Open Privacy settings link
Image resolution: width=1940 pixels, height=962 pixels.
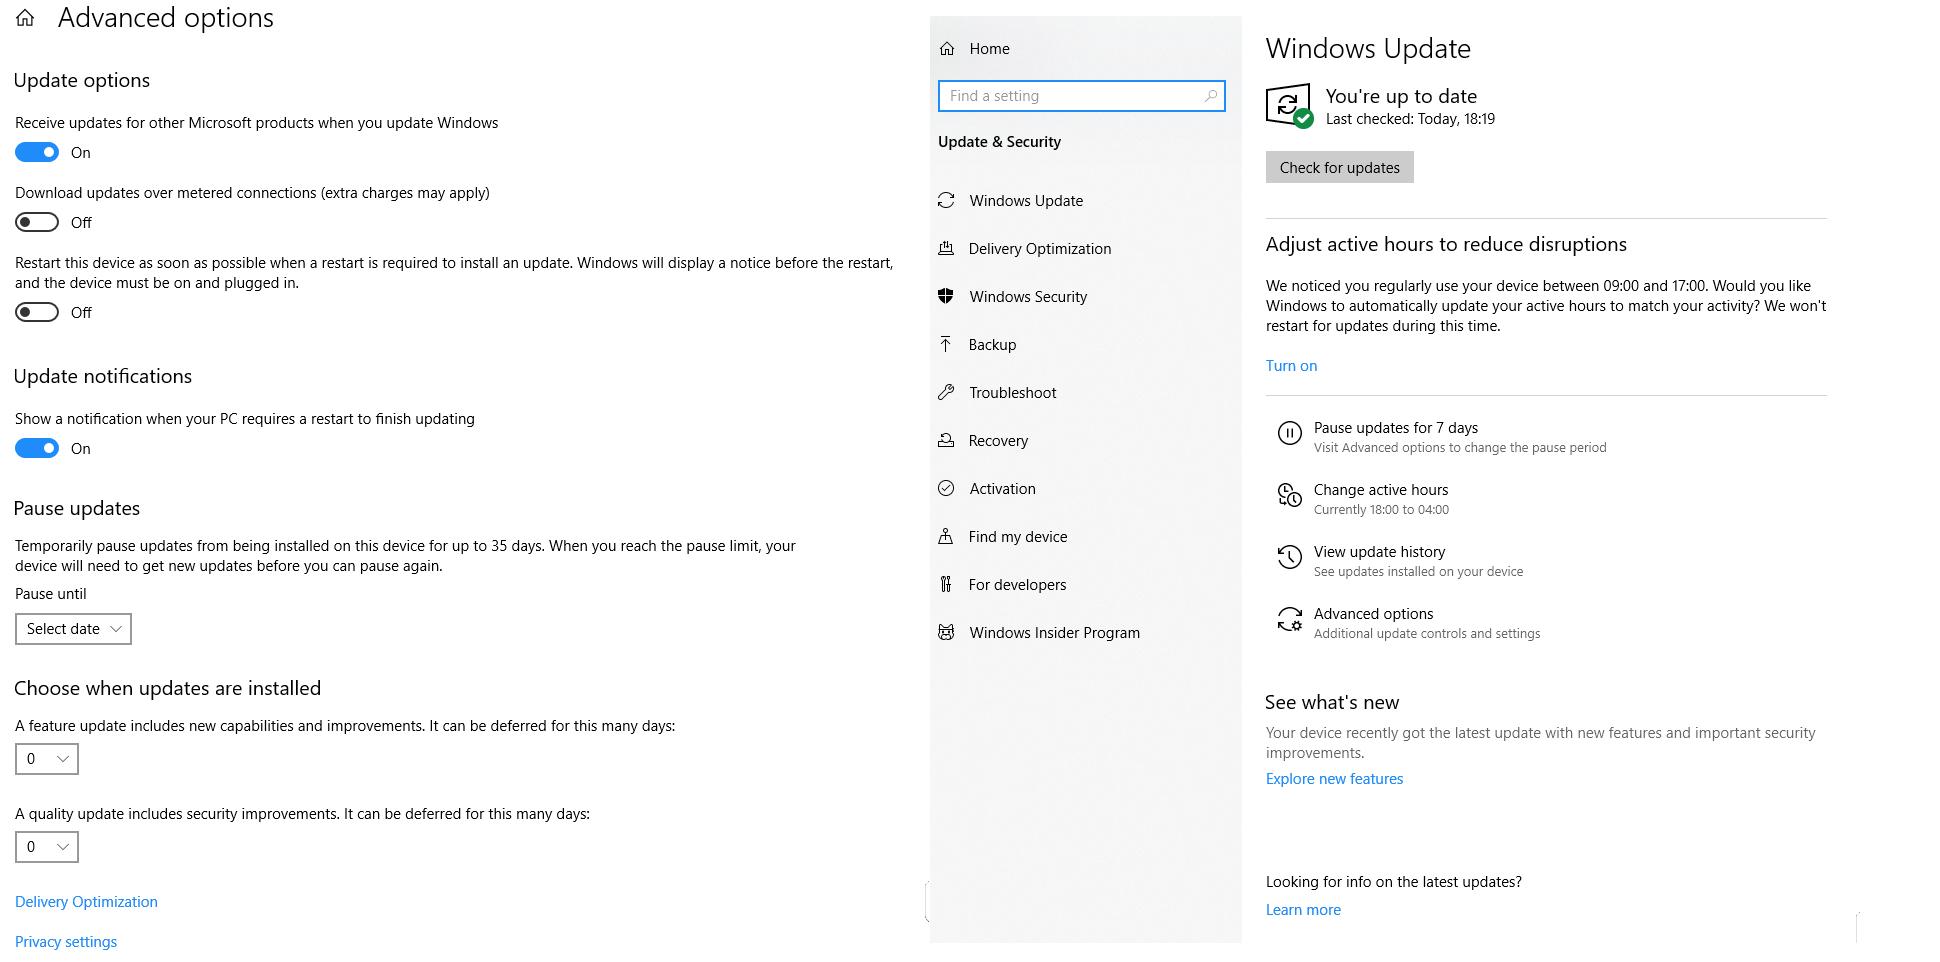(66, 942)
